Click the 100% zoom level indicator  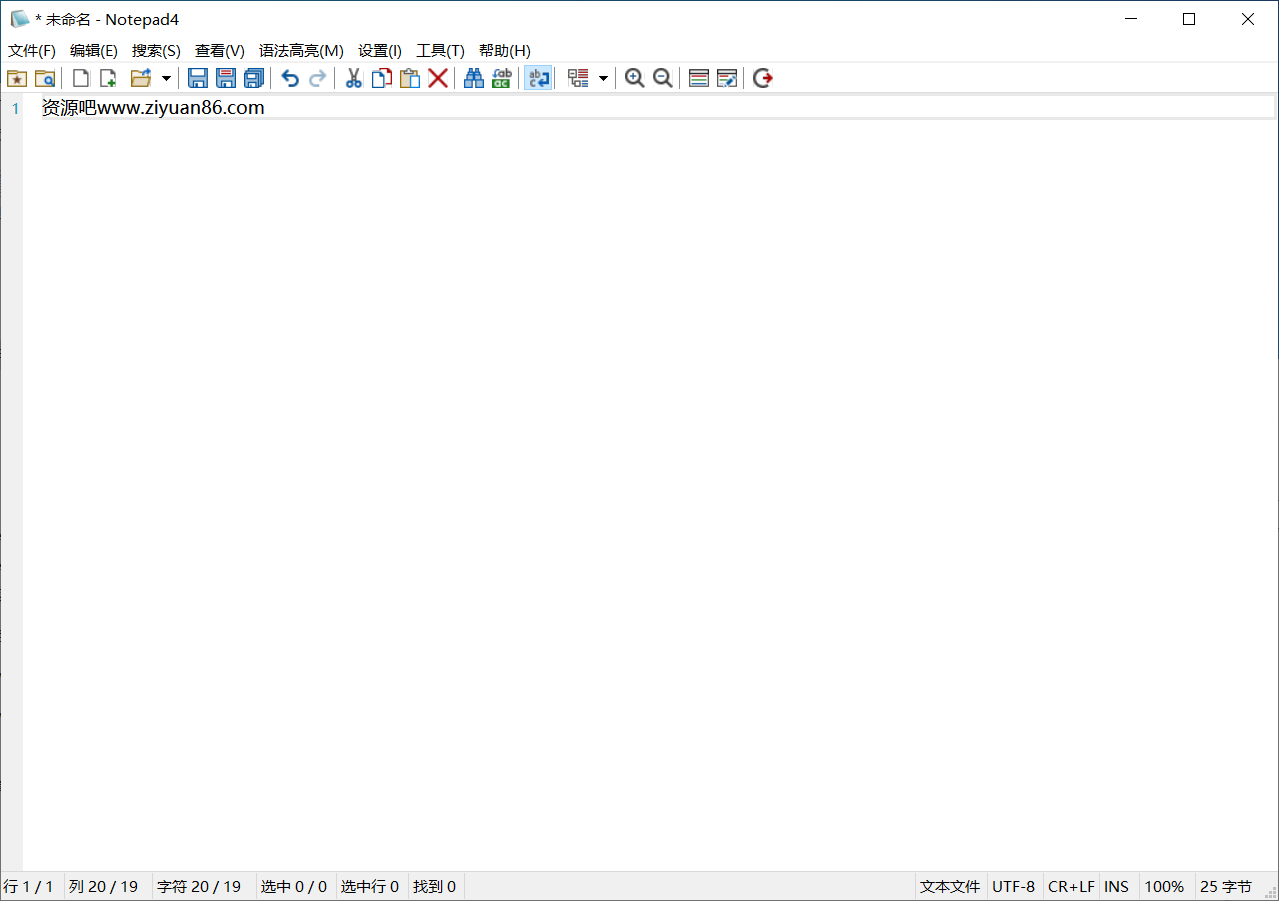(x=1164, y=886)
